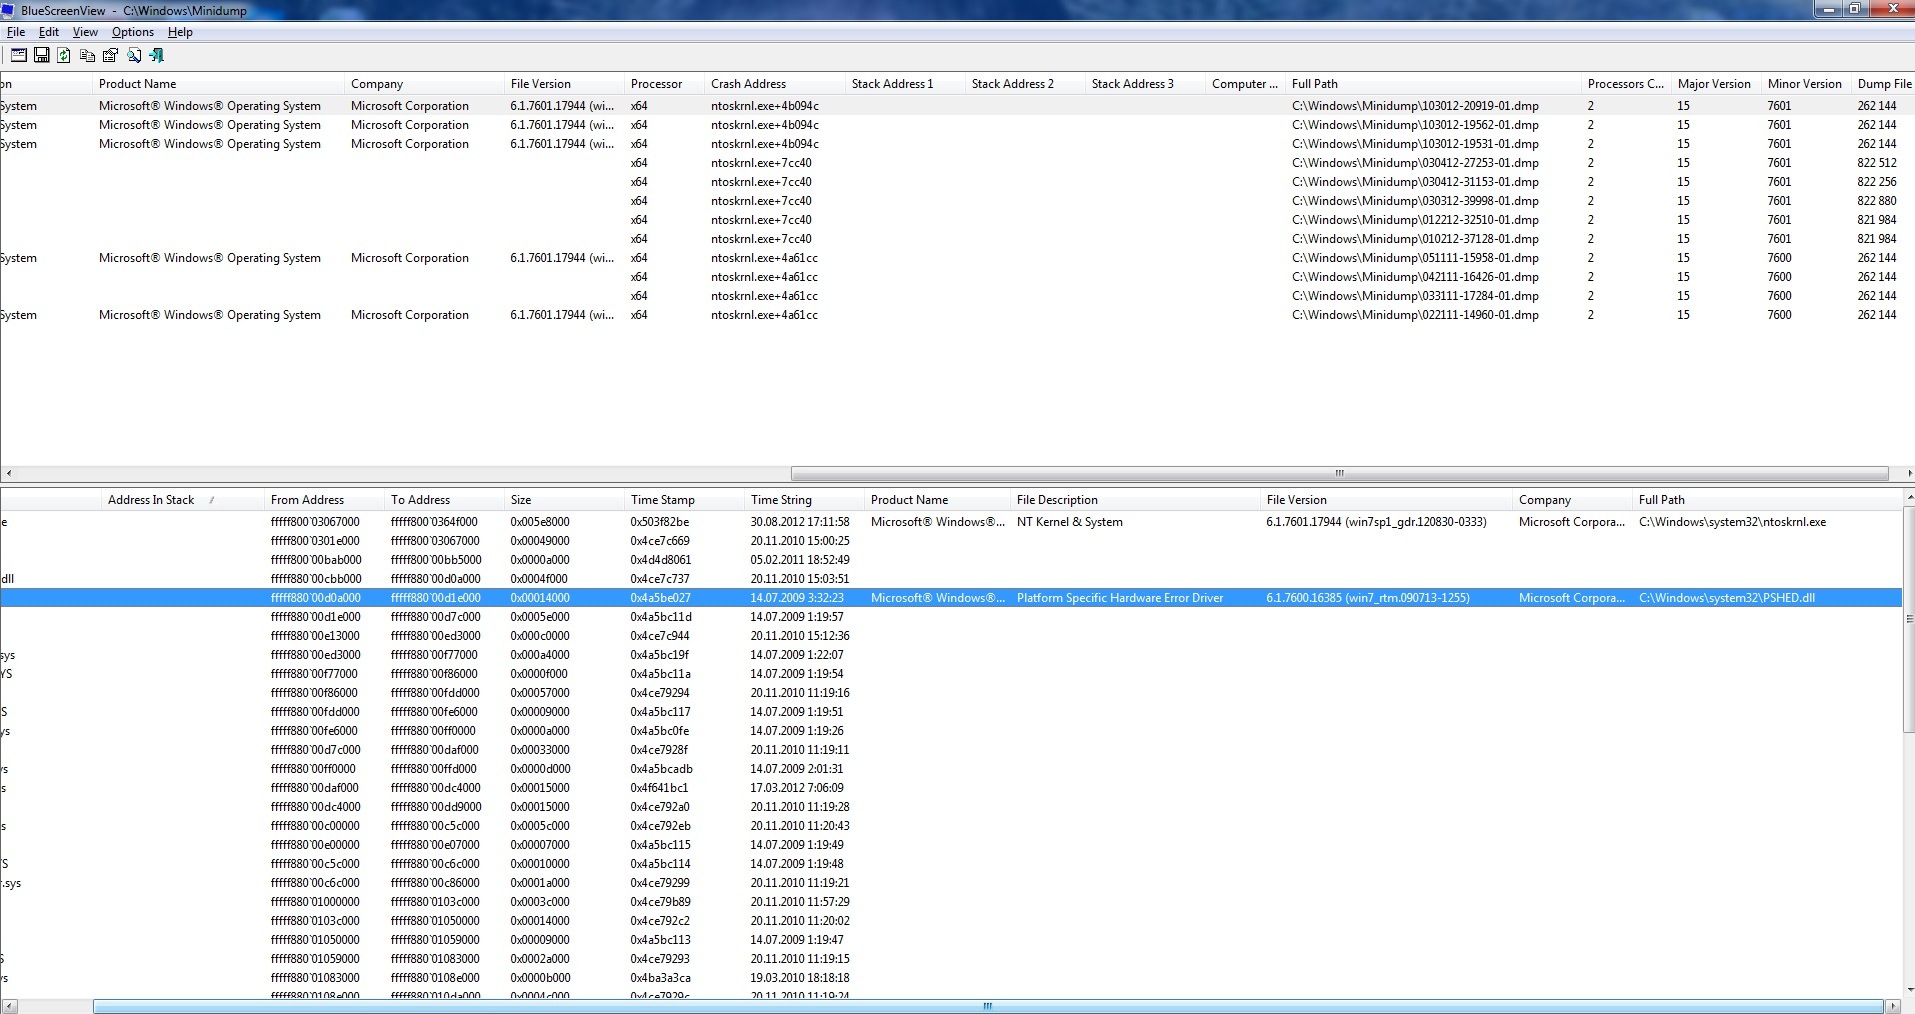Click the Find magnifier toolbar icon

coord(133,55)
